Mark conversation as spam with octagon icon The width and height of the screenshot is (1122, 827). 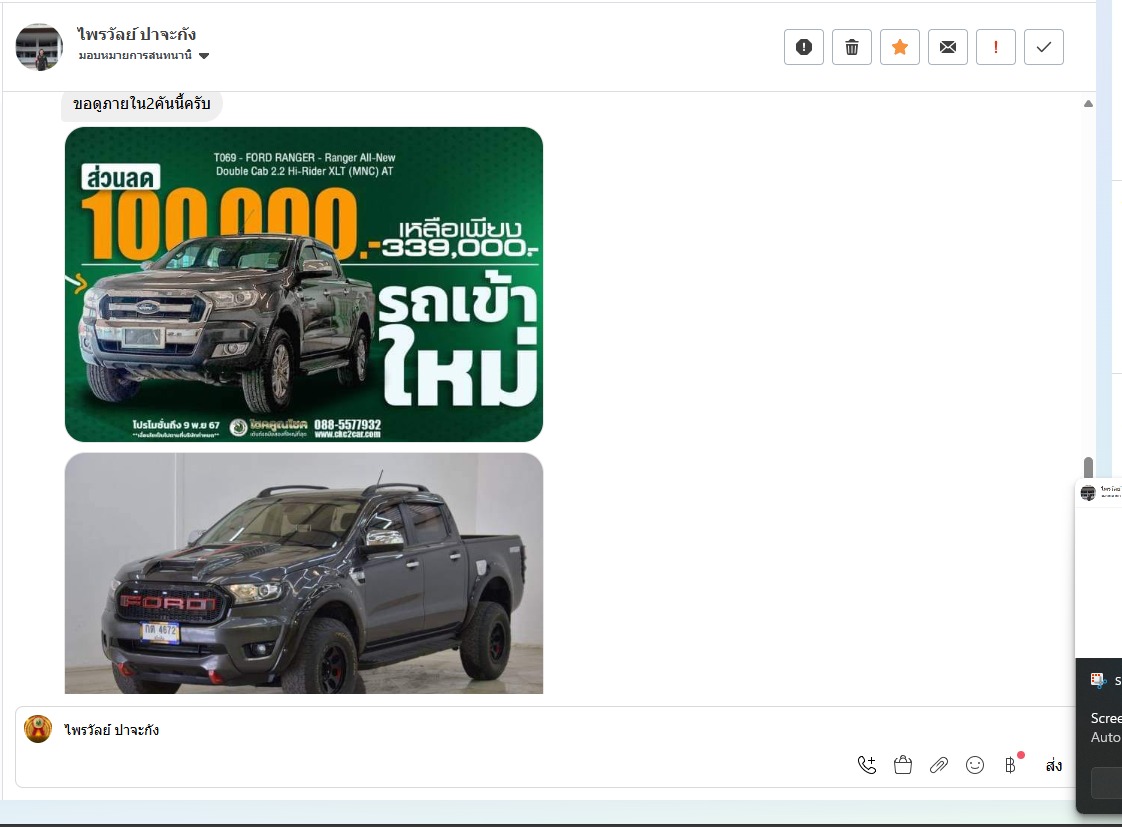[804, 47]
